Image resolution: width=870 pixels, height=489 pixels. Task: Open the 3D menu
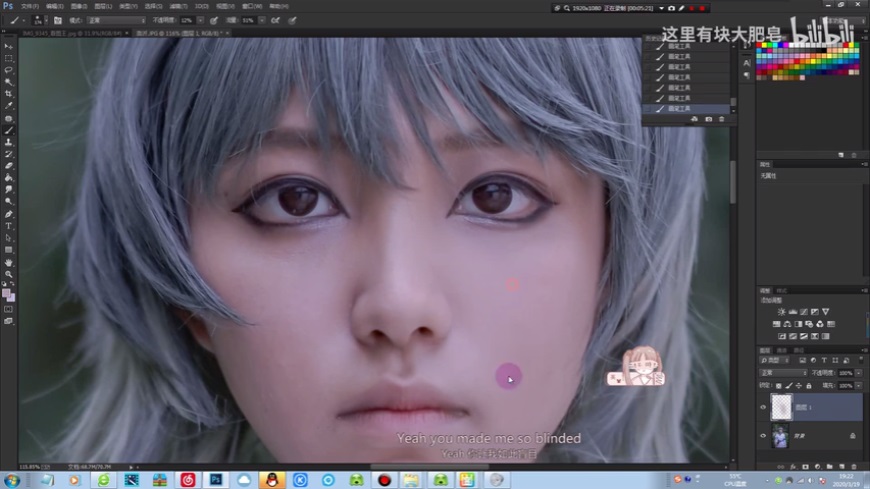pyautogui.click(x=201, y=6)
